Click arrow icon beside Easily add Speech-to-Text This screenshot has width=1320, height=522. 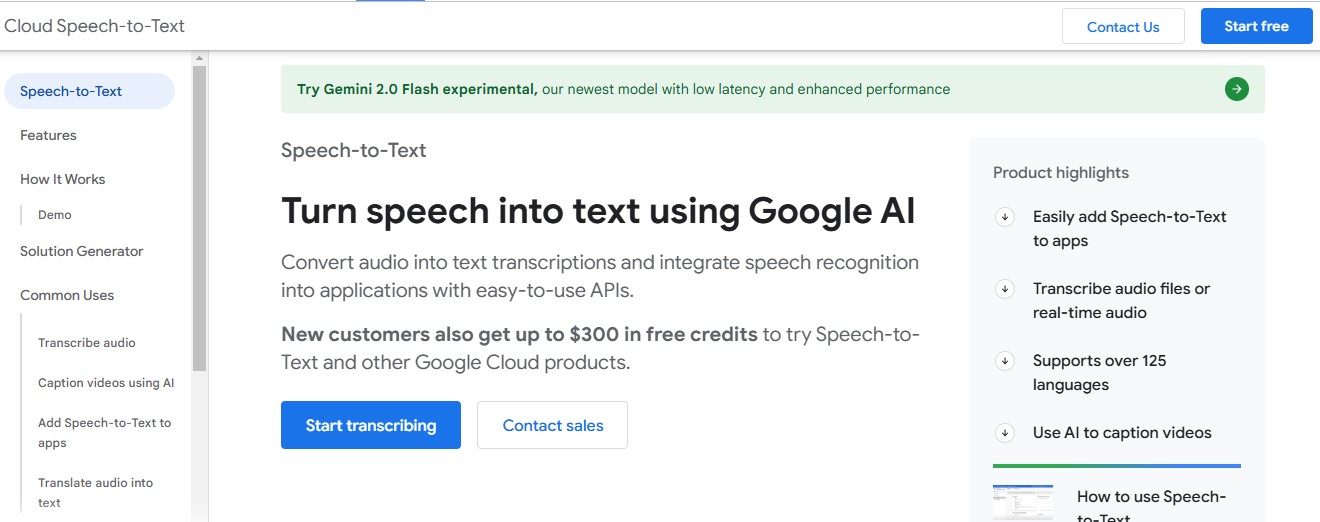point(1005,217)
